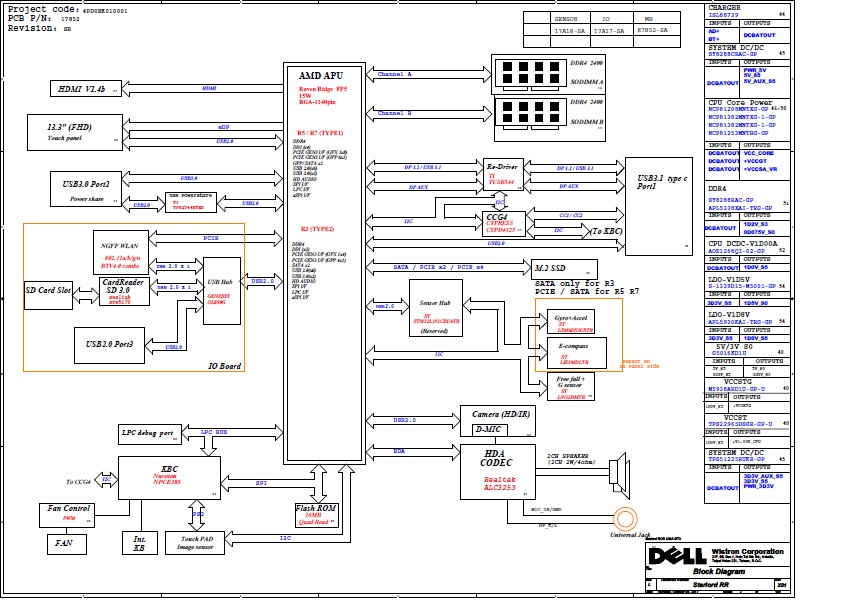Click the Starlord RR text
The width and height of the screenshot is (851, 601).
point(710,585)
